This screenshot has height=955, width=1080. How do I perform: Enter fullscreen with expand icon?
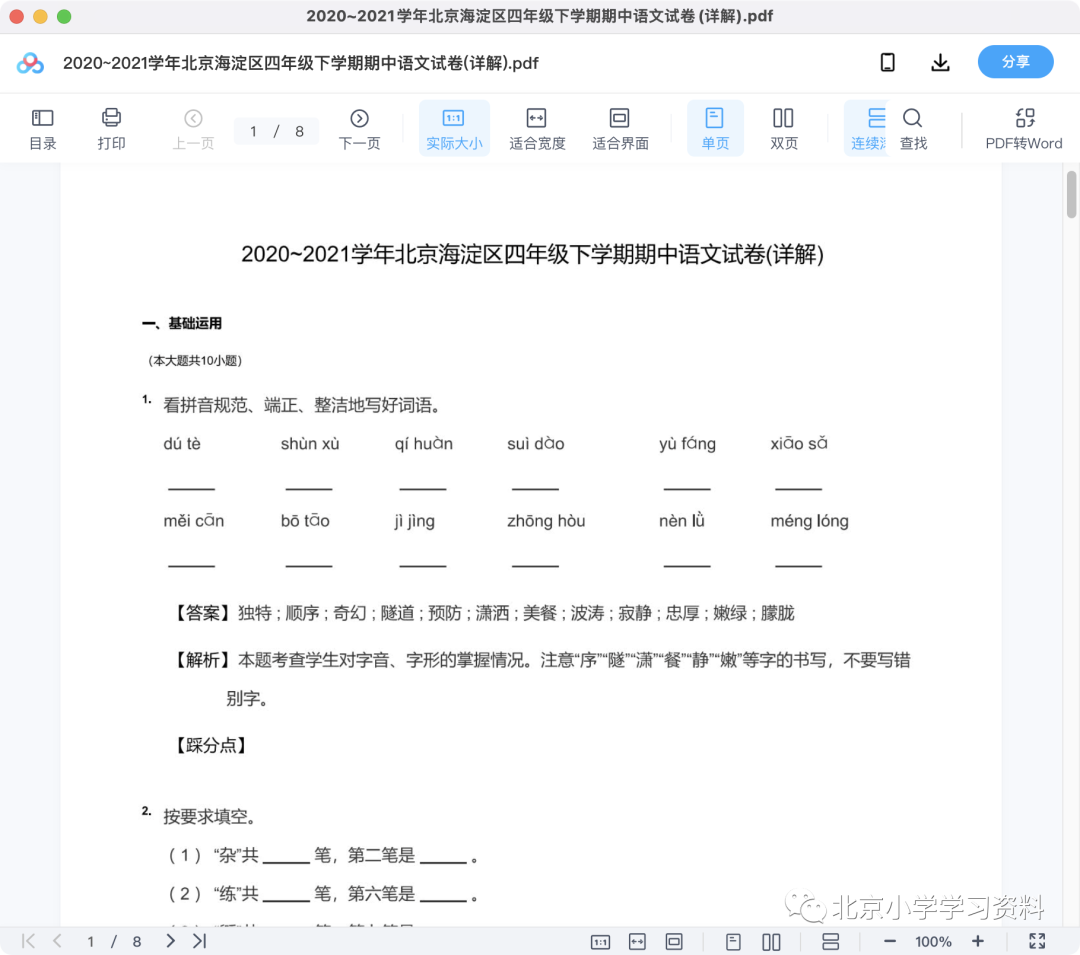pyautogui.click(x=1037, y=941)
